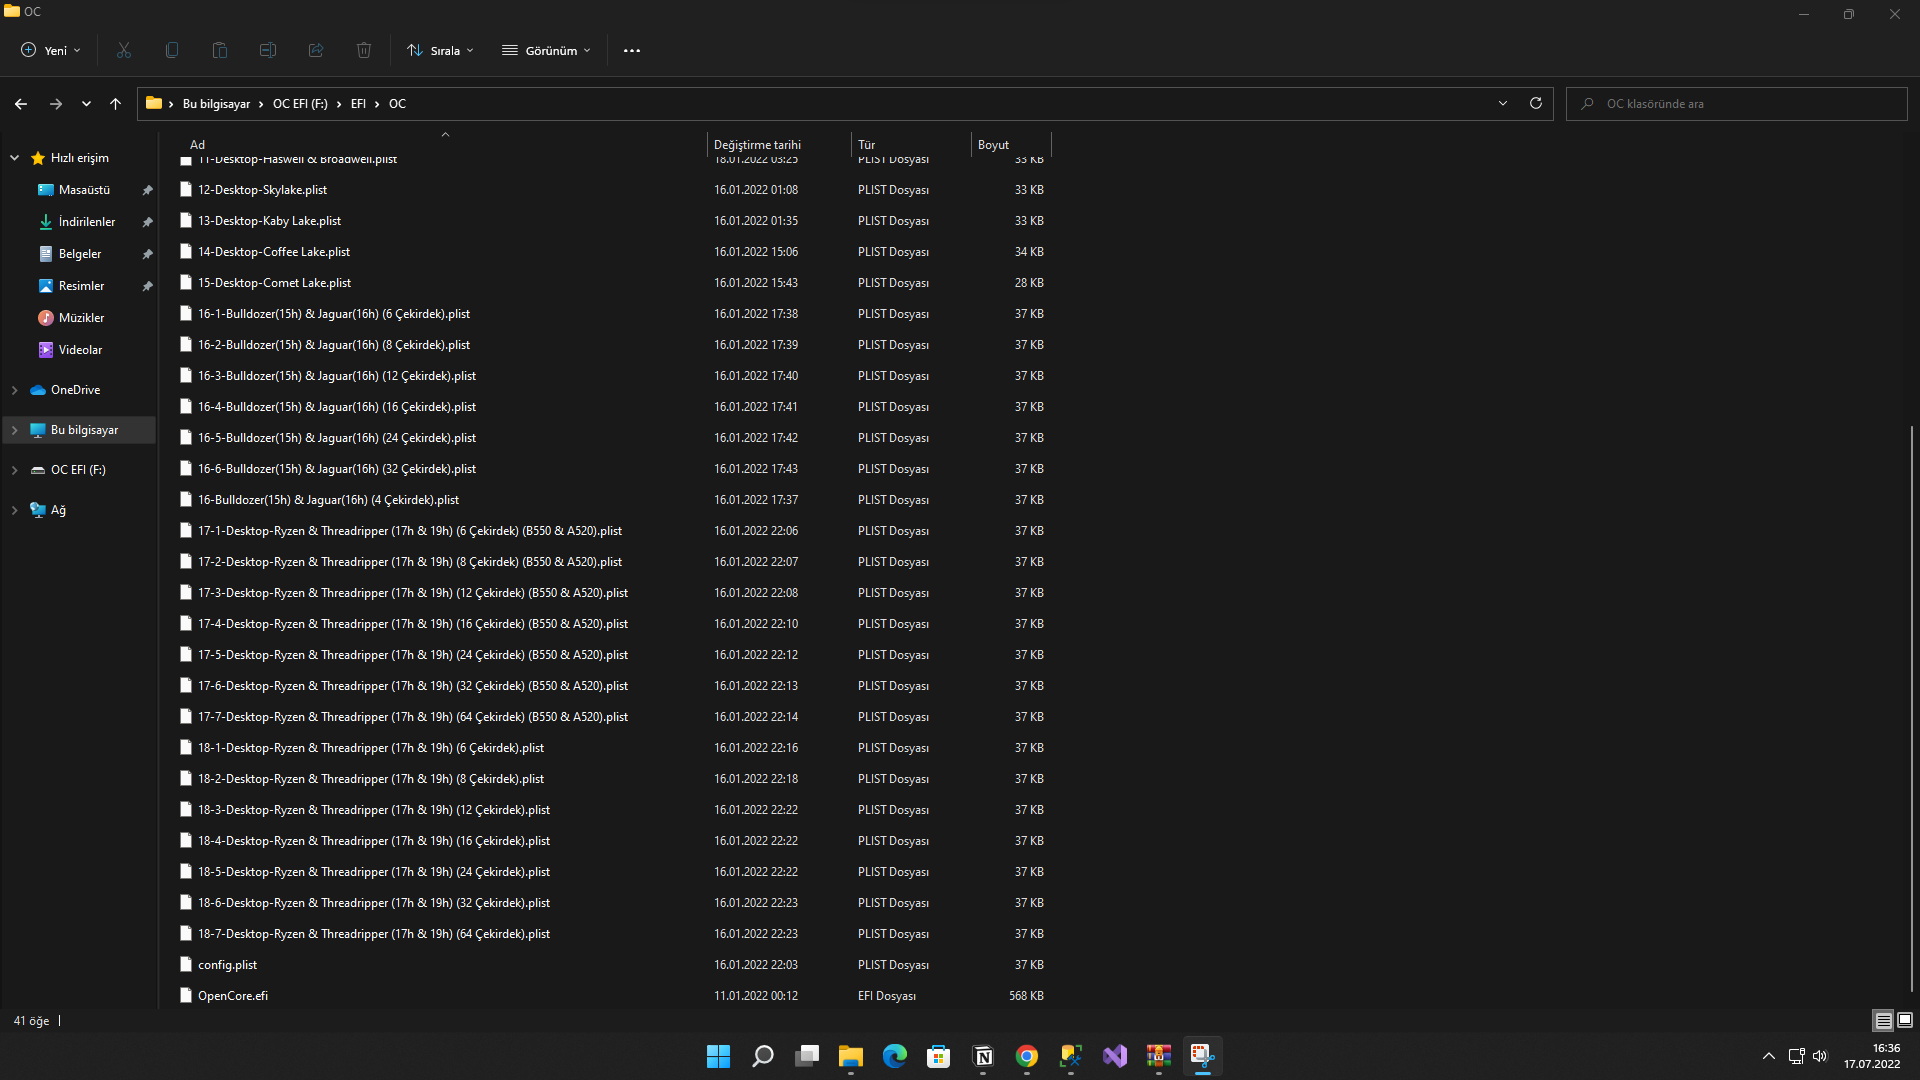The width and height of the screenshot is (1920, 1080).
Task: Select the config.plist file
Action: [x=228, y=965]
